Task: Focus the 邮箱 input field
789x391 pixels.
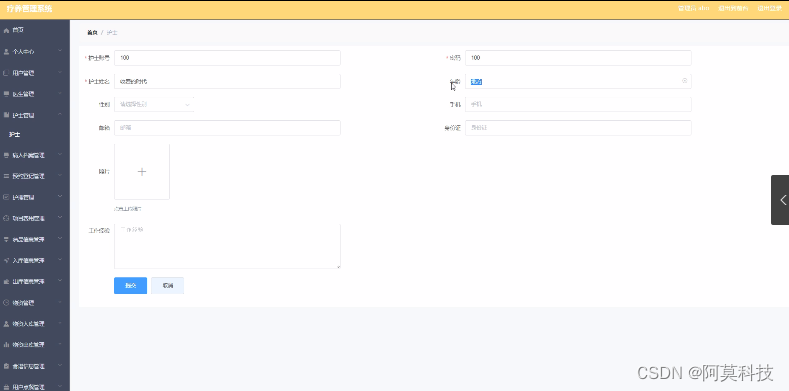Action: click(x=227, y=128)
